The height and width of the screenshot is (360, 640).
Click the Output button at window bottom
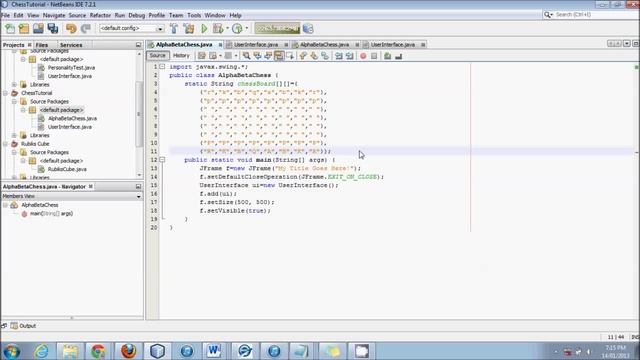pyautogui.click(x=23, y=326)
